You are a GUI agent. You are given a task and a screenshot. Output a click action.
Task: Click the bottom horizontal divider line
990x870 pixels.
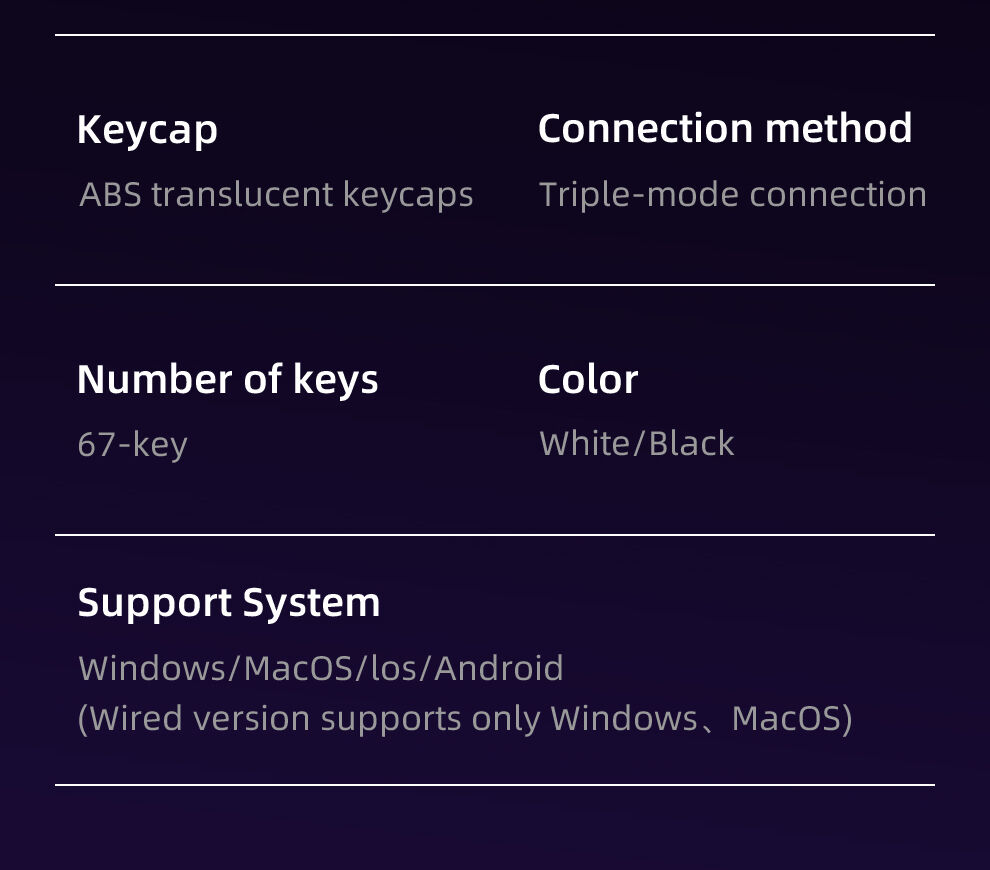pyautogui.click(x=495, y=785)
